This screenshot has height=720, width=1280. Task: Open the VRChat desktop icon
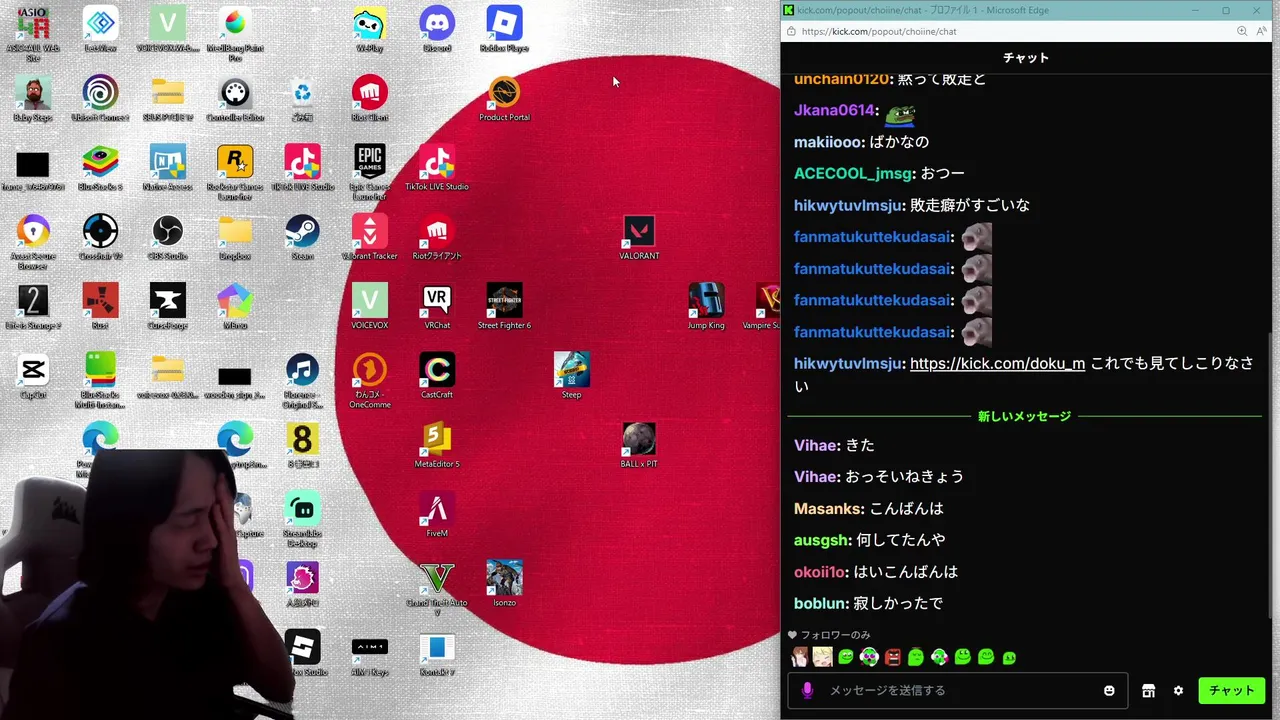tap(437, 306)
